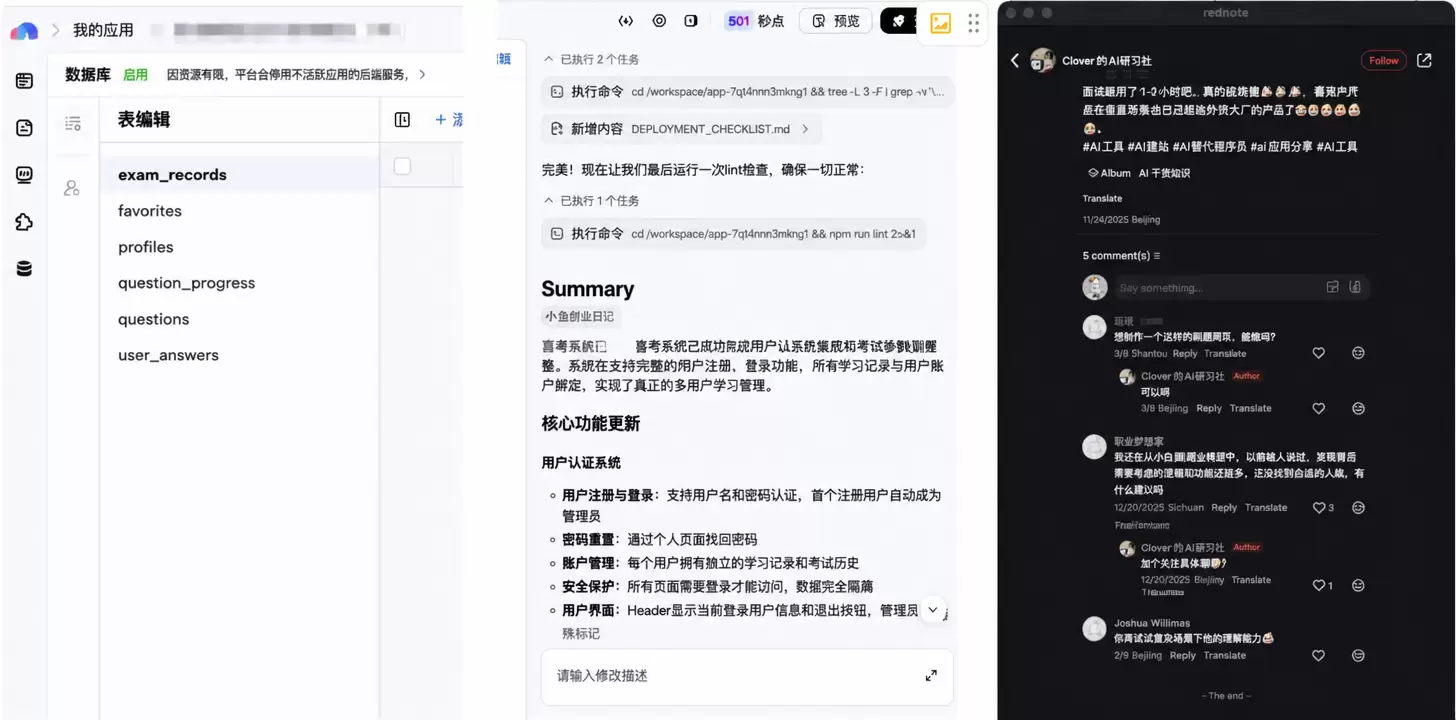Open the database cylinder icon in sidebar
This screenshot has width=1456, height=720.
tap(25, 268)
